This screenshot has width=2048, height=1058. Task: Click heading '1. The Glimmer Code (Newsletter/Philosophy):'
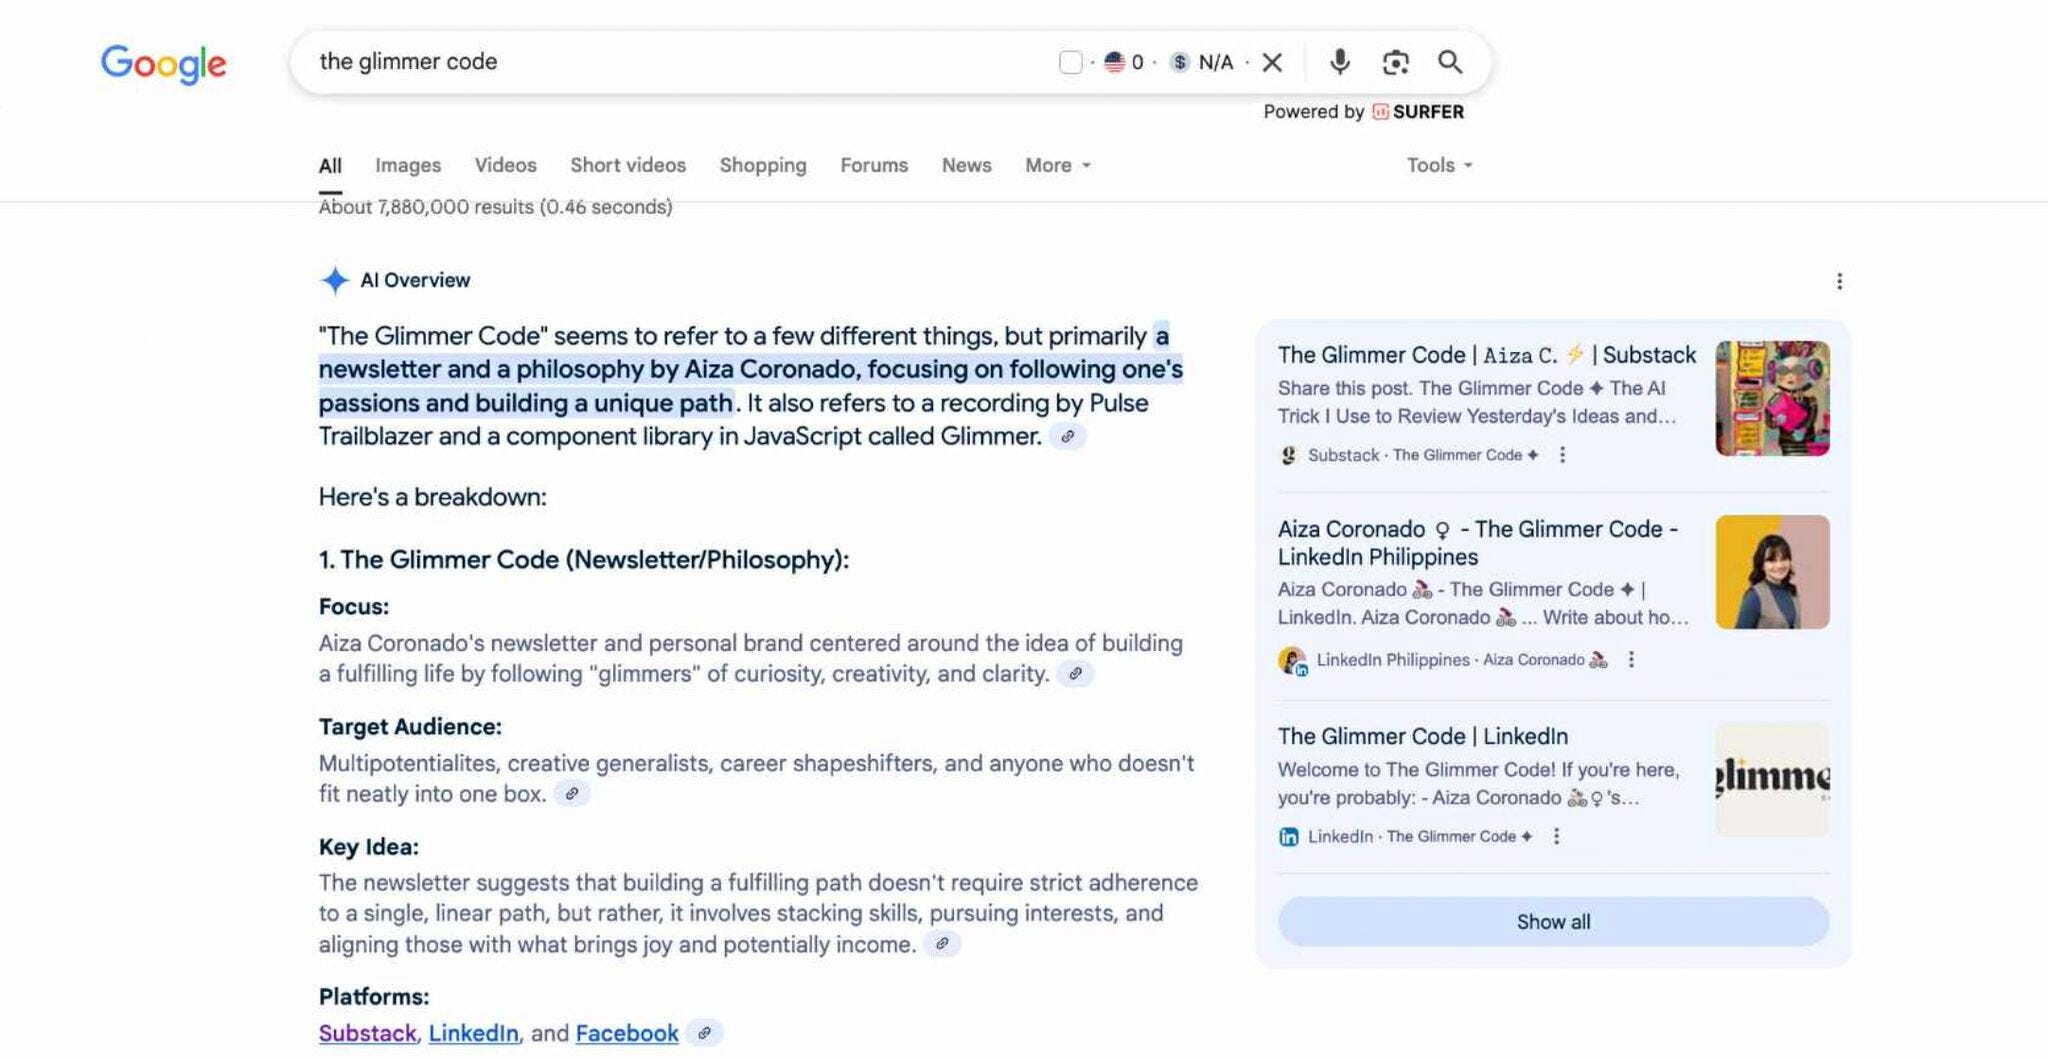point(584,560)
